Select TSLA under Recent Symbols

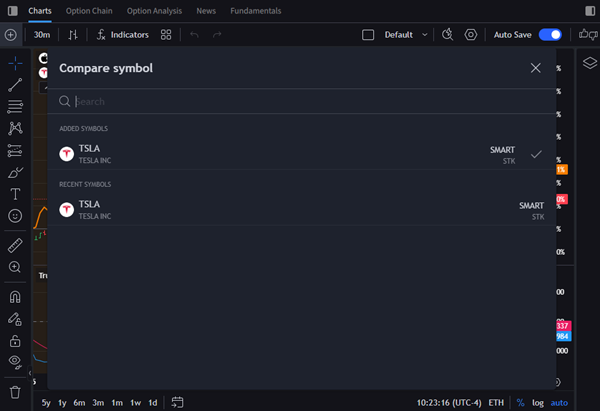coord(302,210)
